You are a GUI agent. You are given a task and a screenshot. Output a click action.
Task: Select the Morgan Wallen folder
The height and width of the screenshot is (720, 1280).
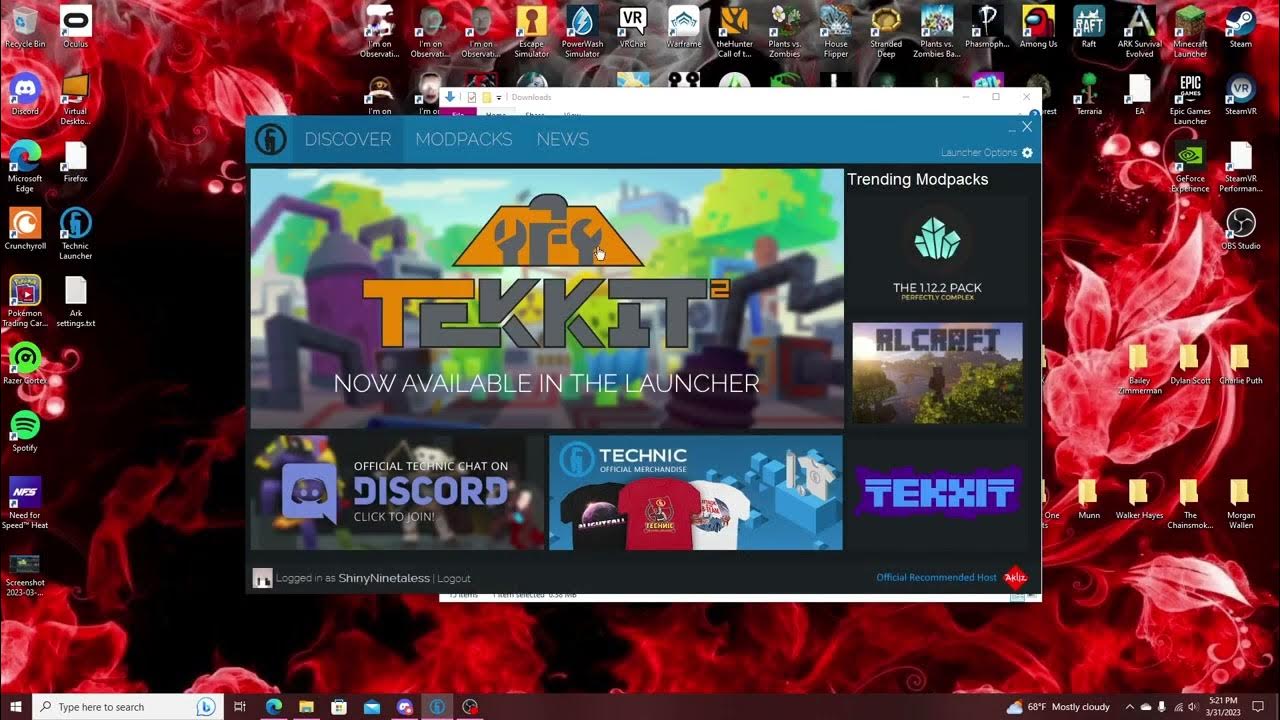tap(1240, 505)
